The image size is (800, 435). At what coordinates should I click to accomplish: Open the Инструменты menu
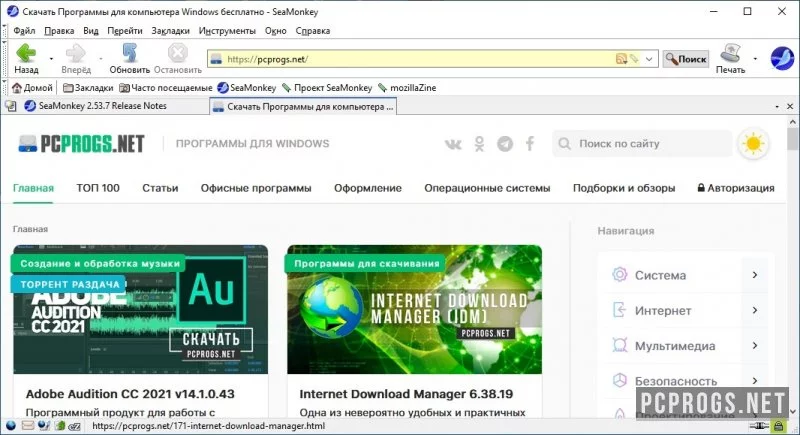(227, 31)
